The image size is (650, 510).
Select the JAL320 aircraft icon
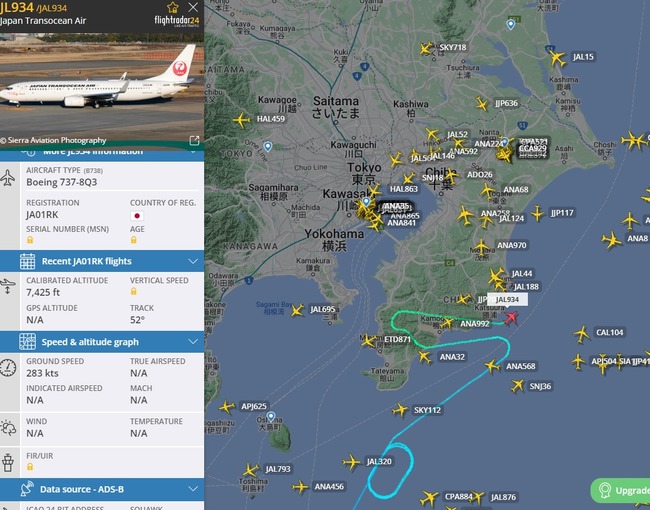click(351, 462)
